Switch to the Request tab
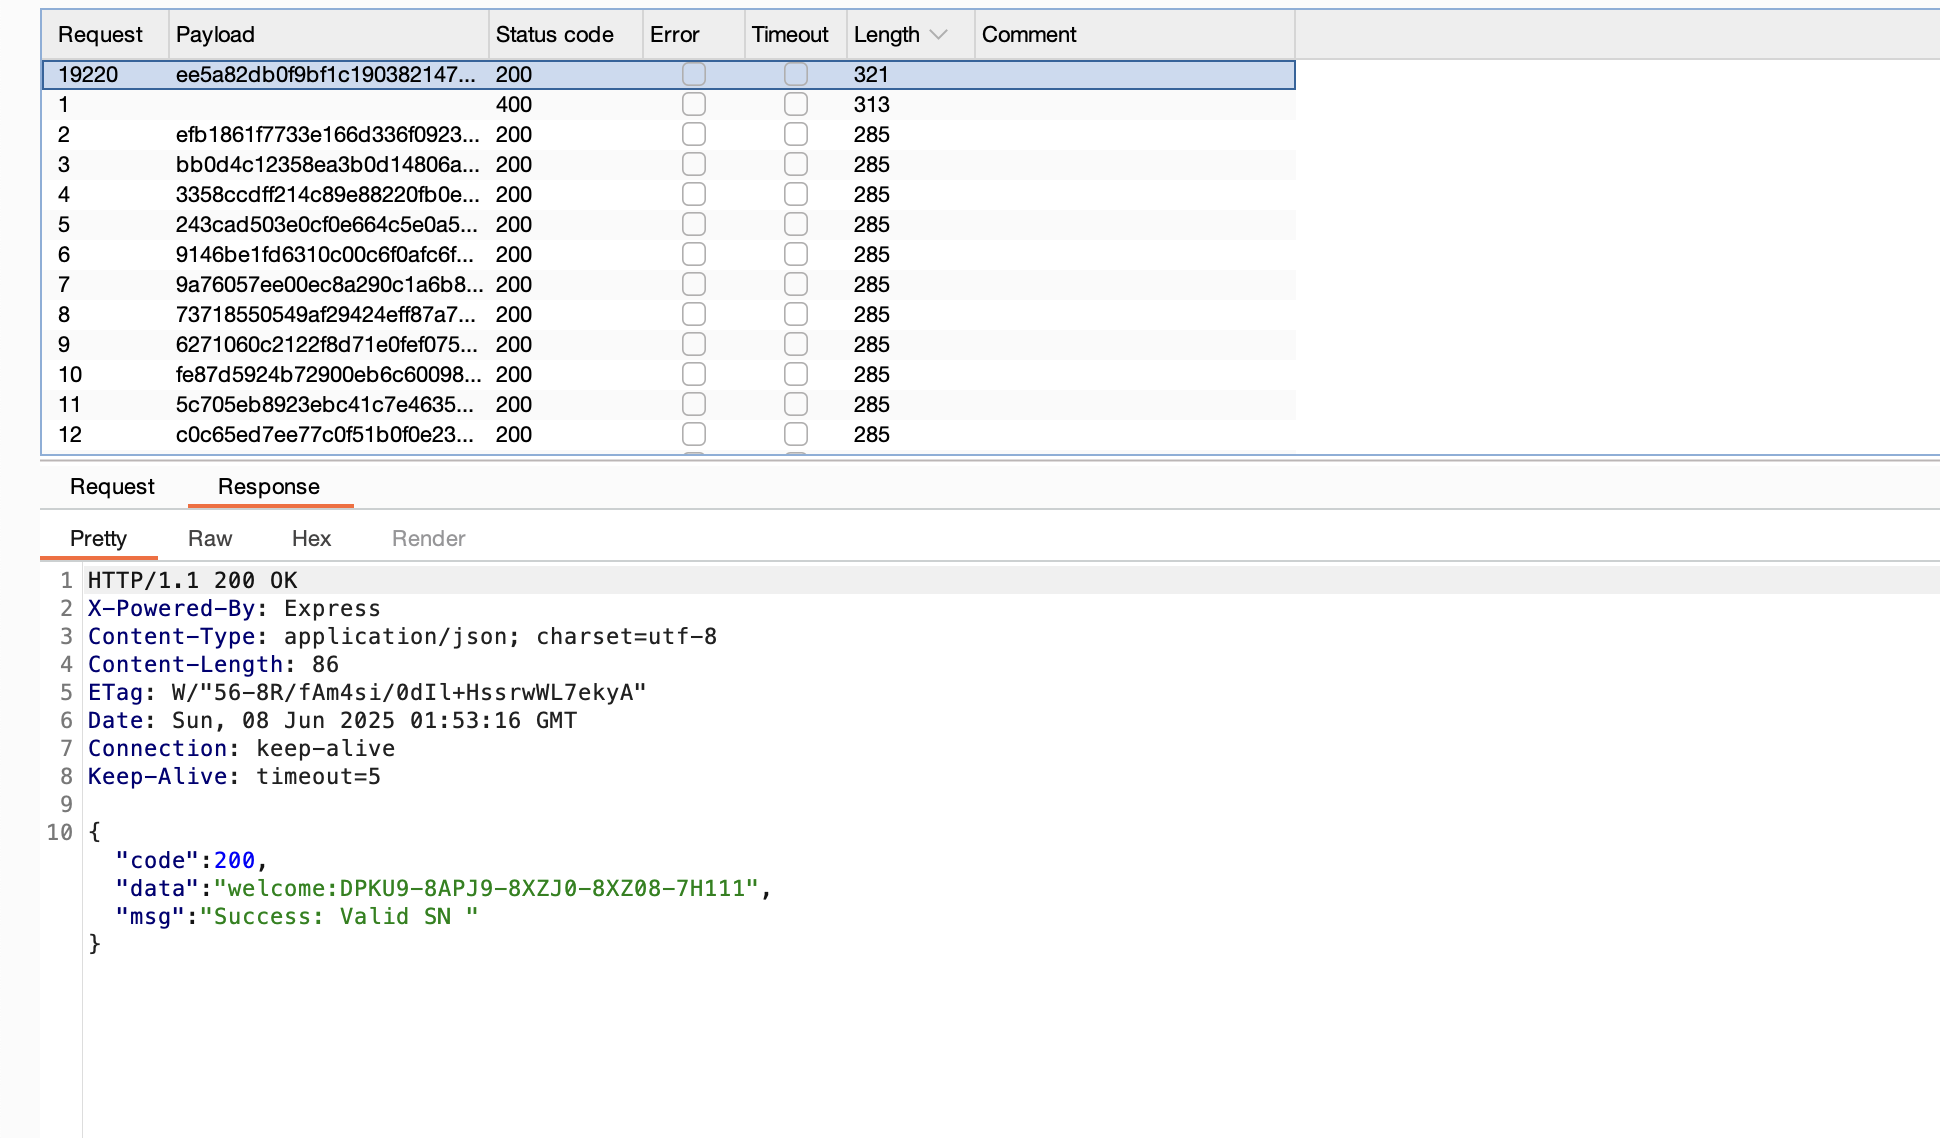 coord(112,487)
